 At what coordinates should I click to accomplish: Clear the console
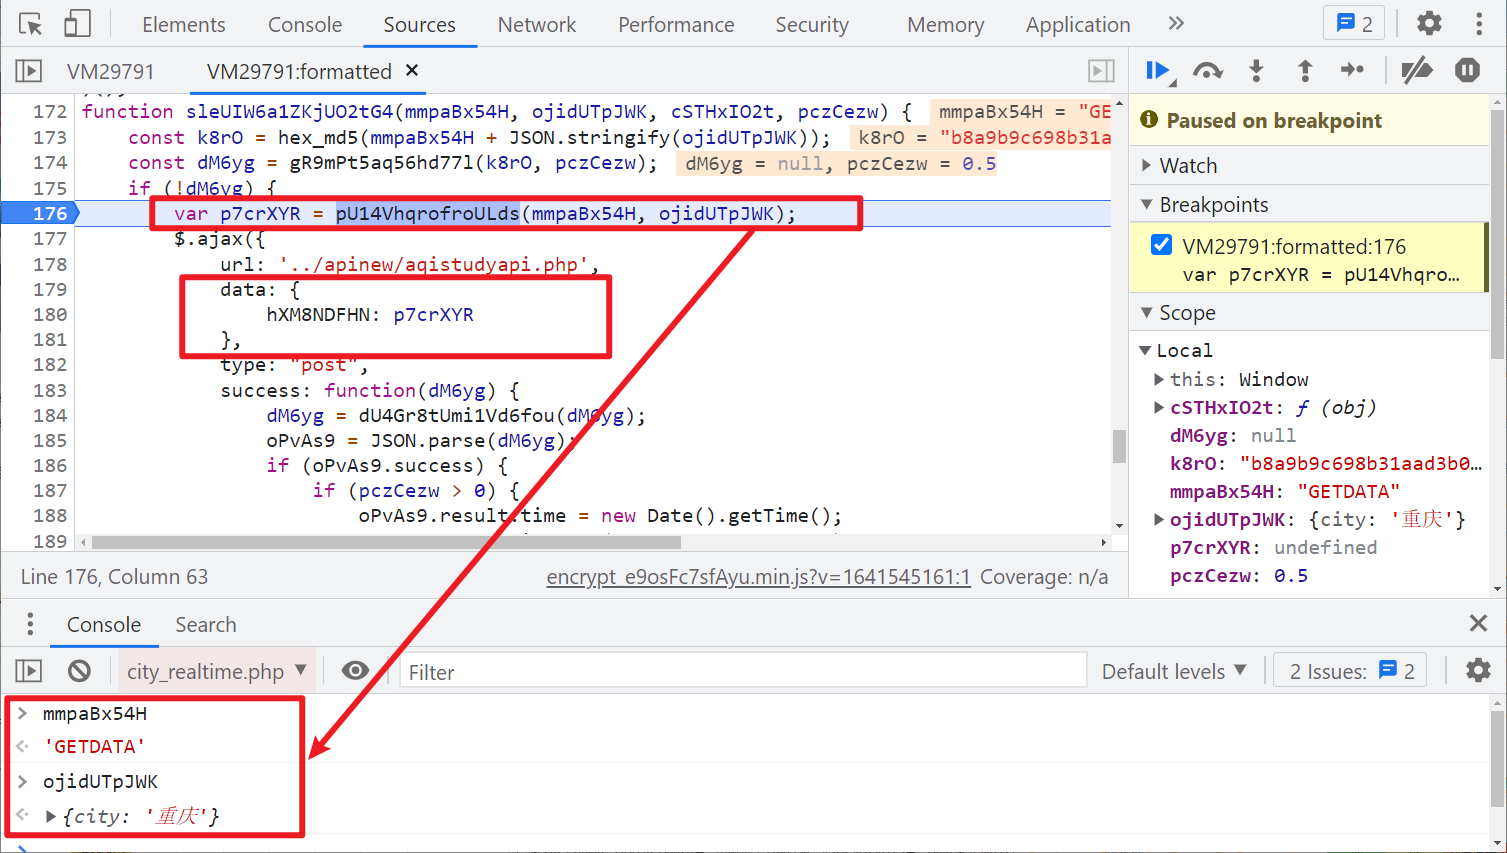79,671
